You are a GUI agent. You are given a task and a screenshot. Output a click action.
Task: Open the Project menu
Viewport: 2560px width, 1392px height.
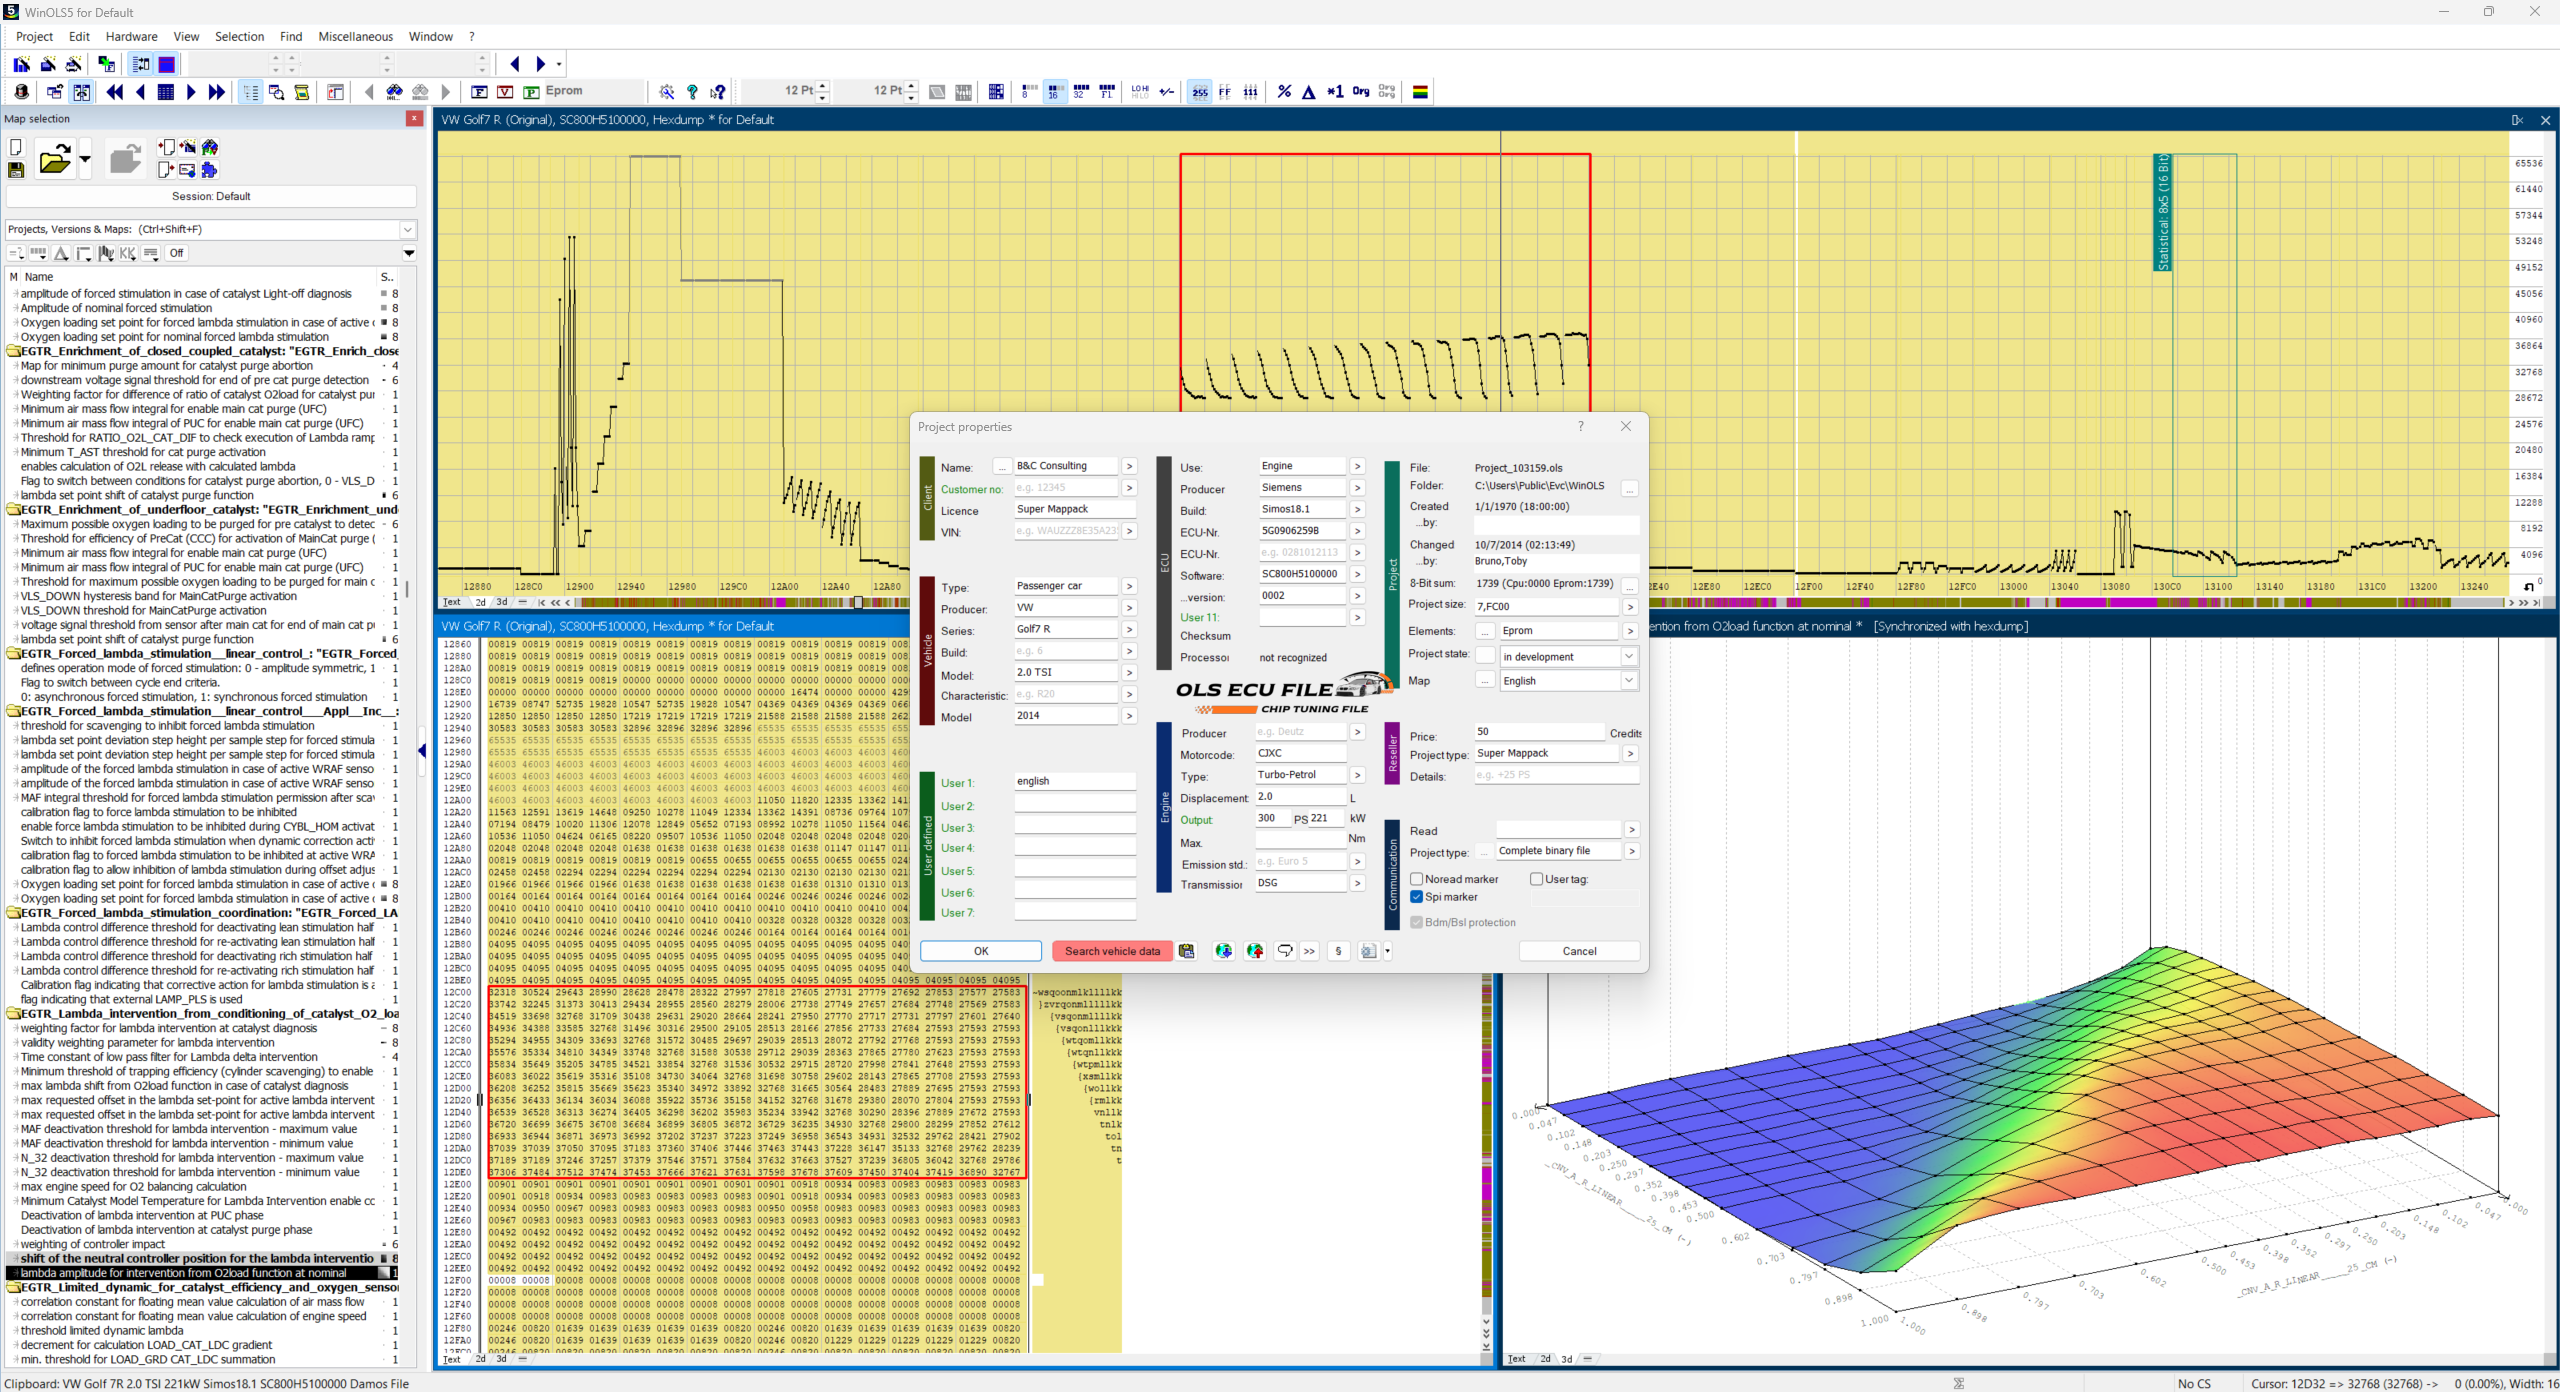(x=34, y=37)
